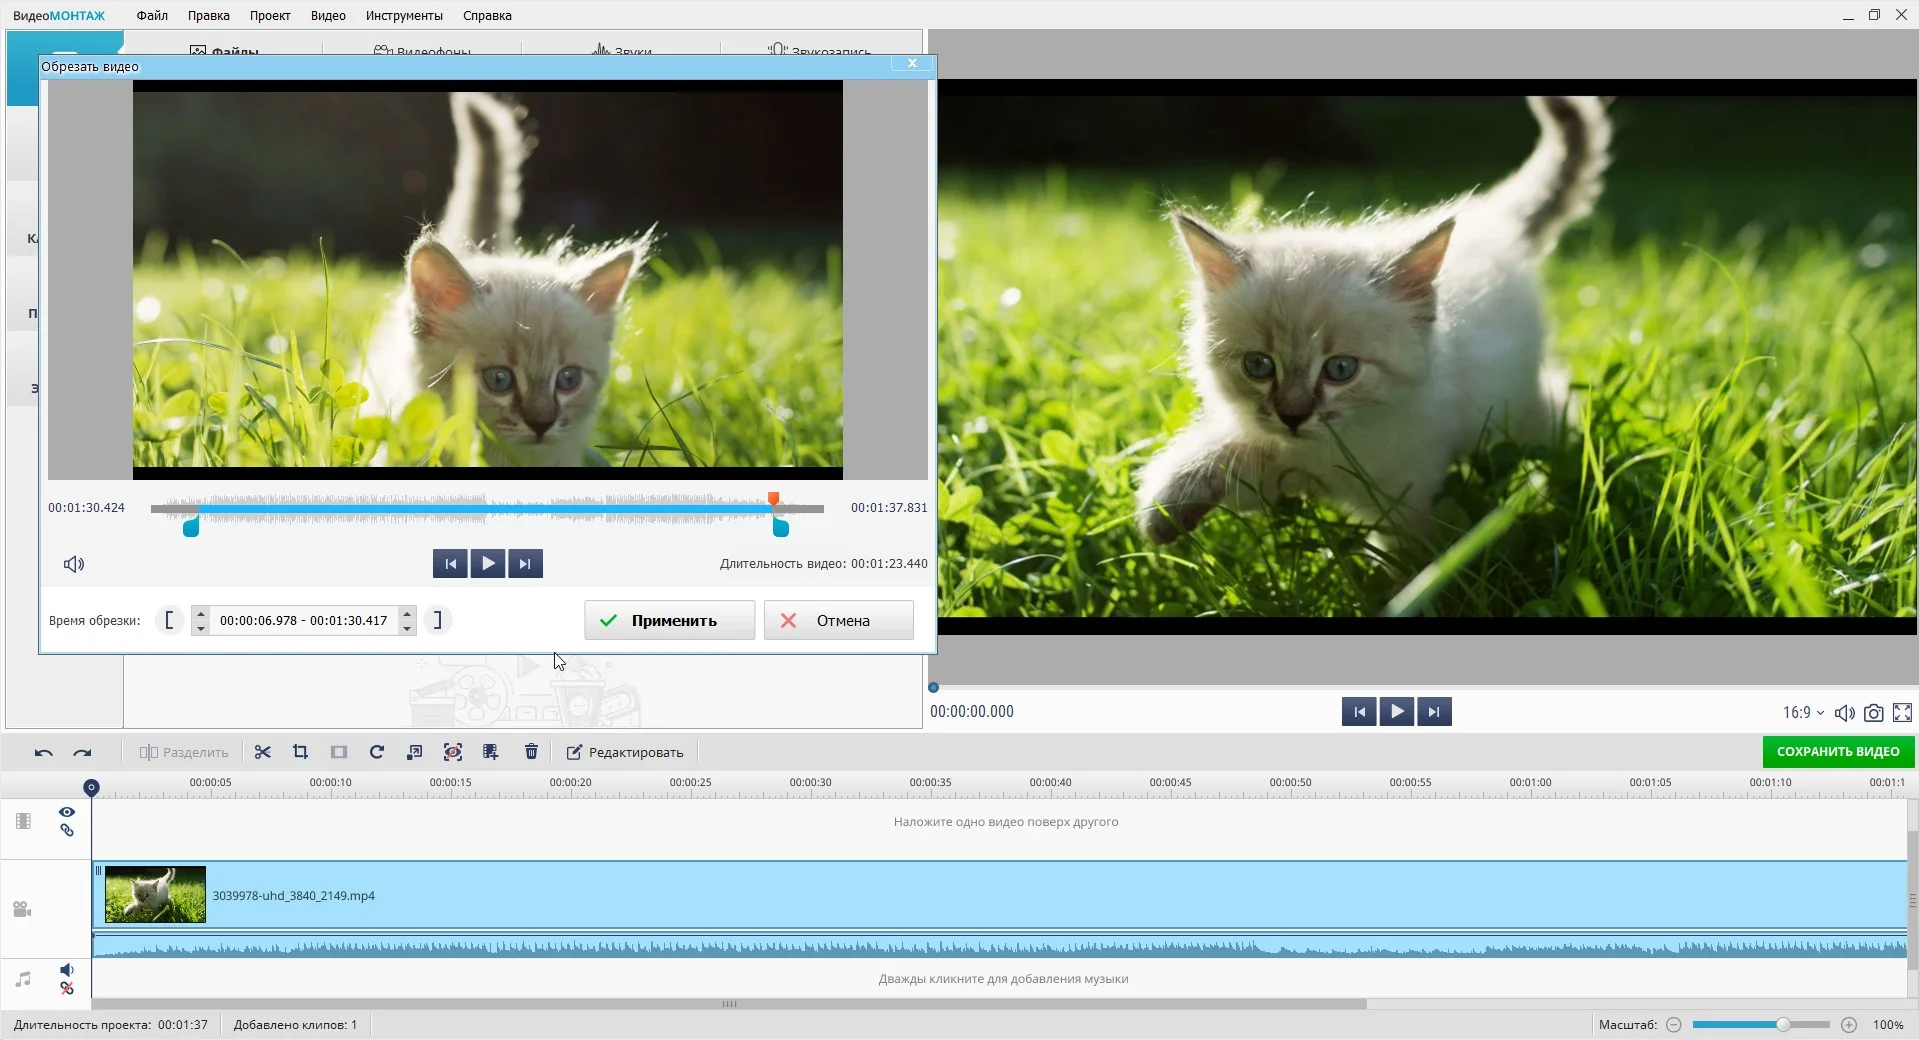Mute the music track speaker icon
This screenshot has width=1919, height=1040.
pyautogui.click(x=66, y=970)
